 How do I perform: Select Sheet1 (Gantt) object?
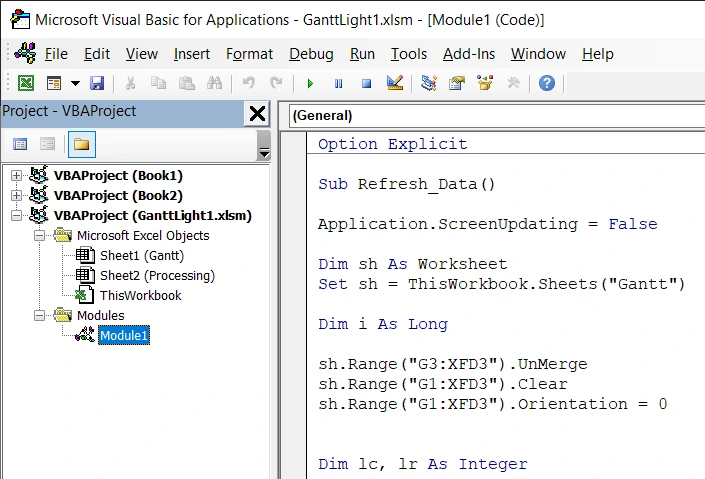[142, 255]
